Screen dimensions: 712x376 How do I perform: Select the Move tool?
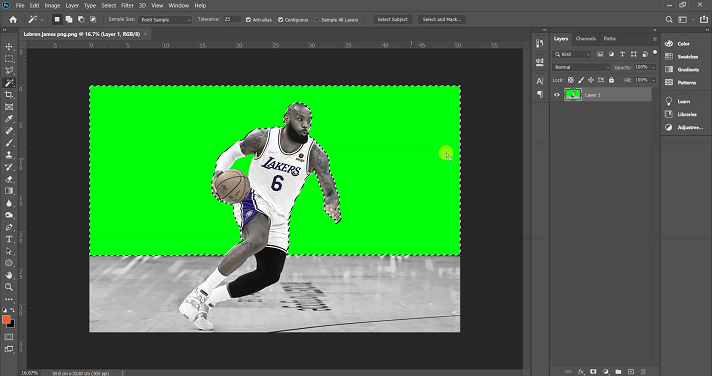point(9,47)
